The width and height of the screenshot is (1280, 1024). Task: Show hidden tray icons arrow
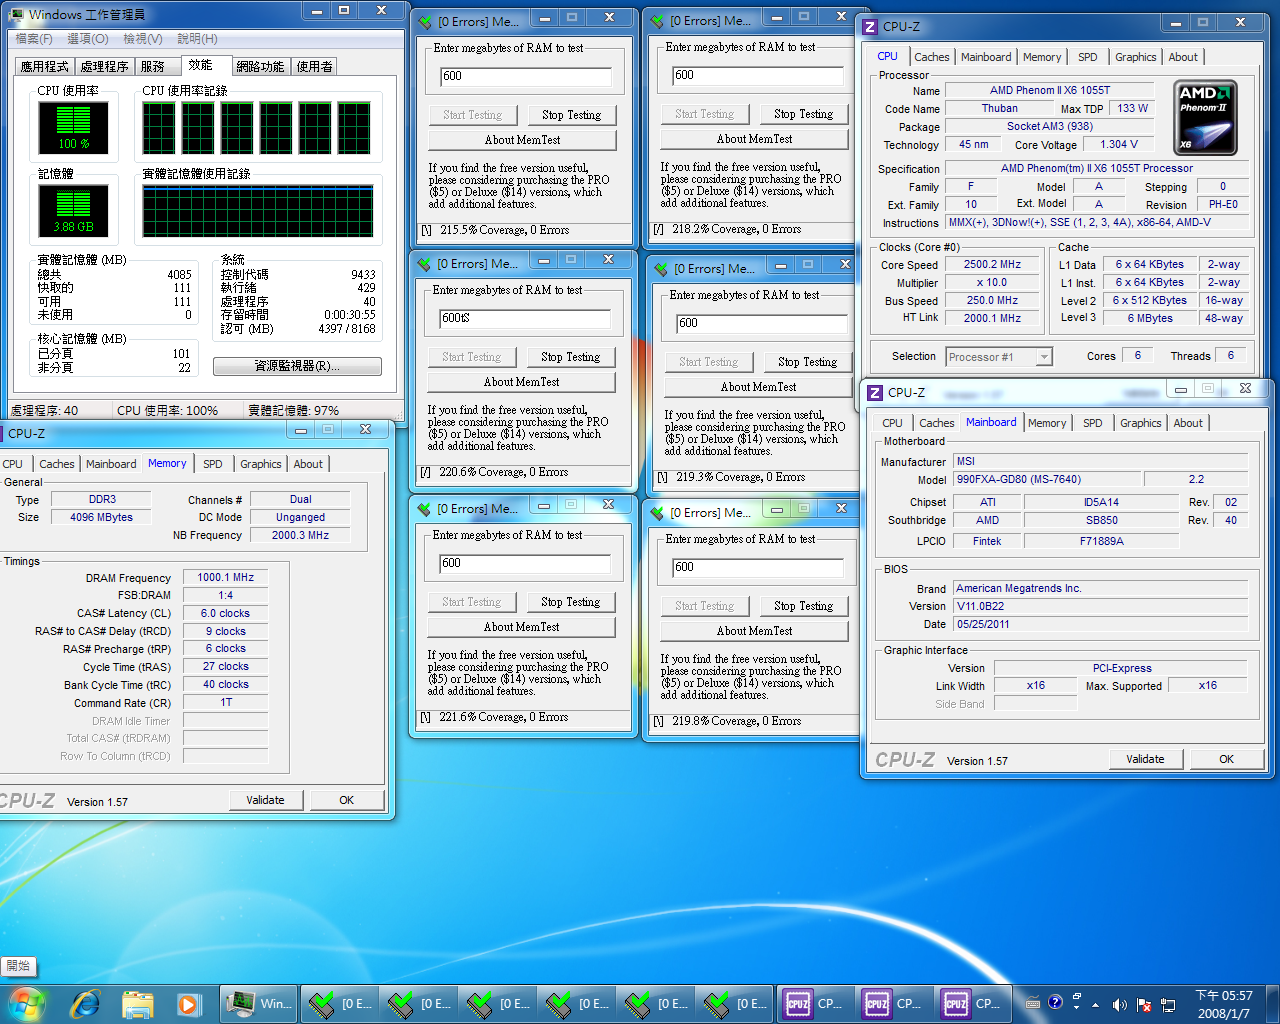click(1095, 1004)
